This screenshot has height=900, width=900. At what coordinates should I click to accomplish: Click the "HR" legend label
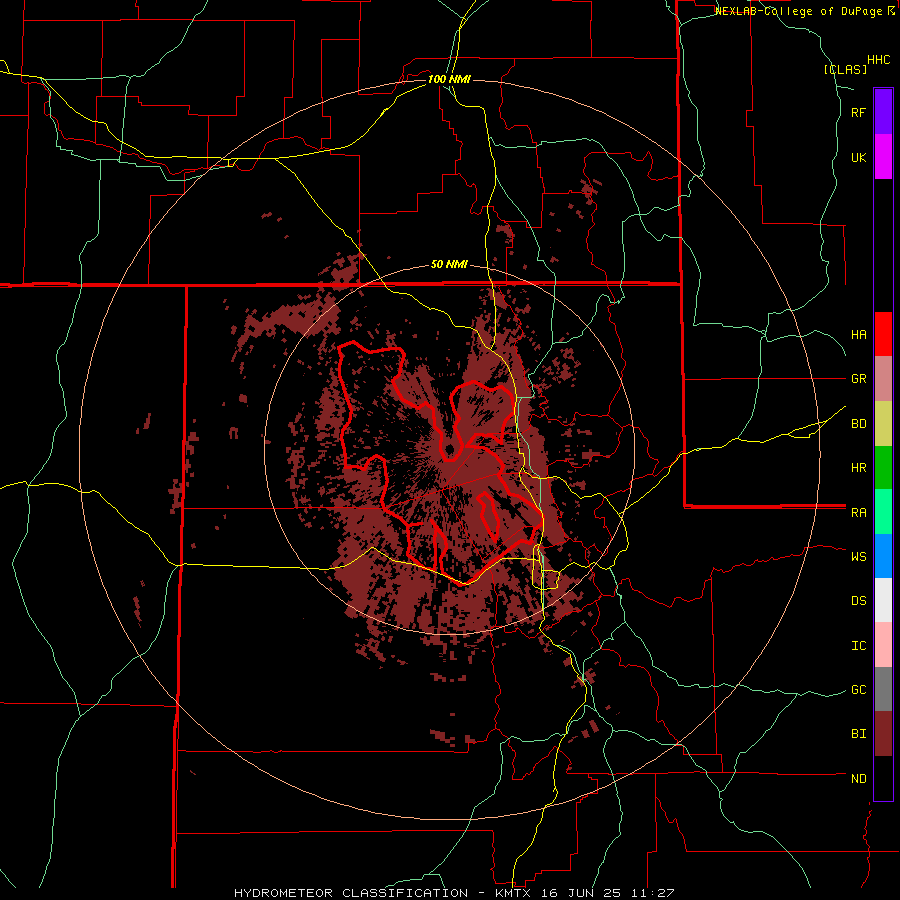pyautogui.click(x=859, y=468)
